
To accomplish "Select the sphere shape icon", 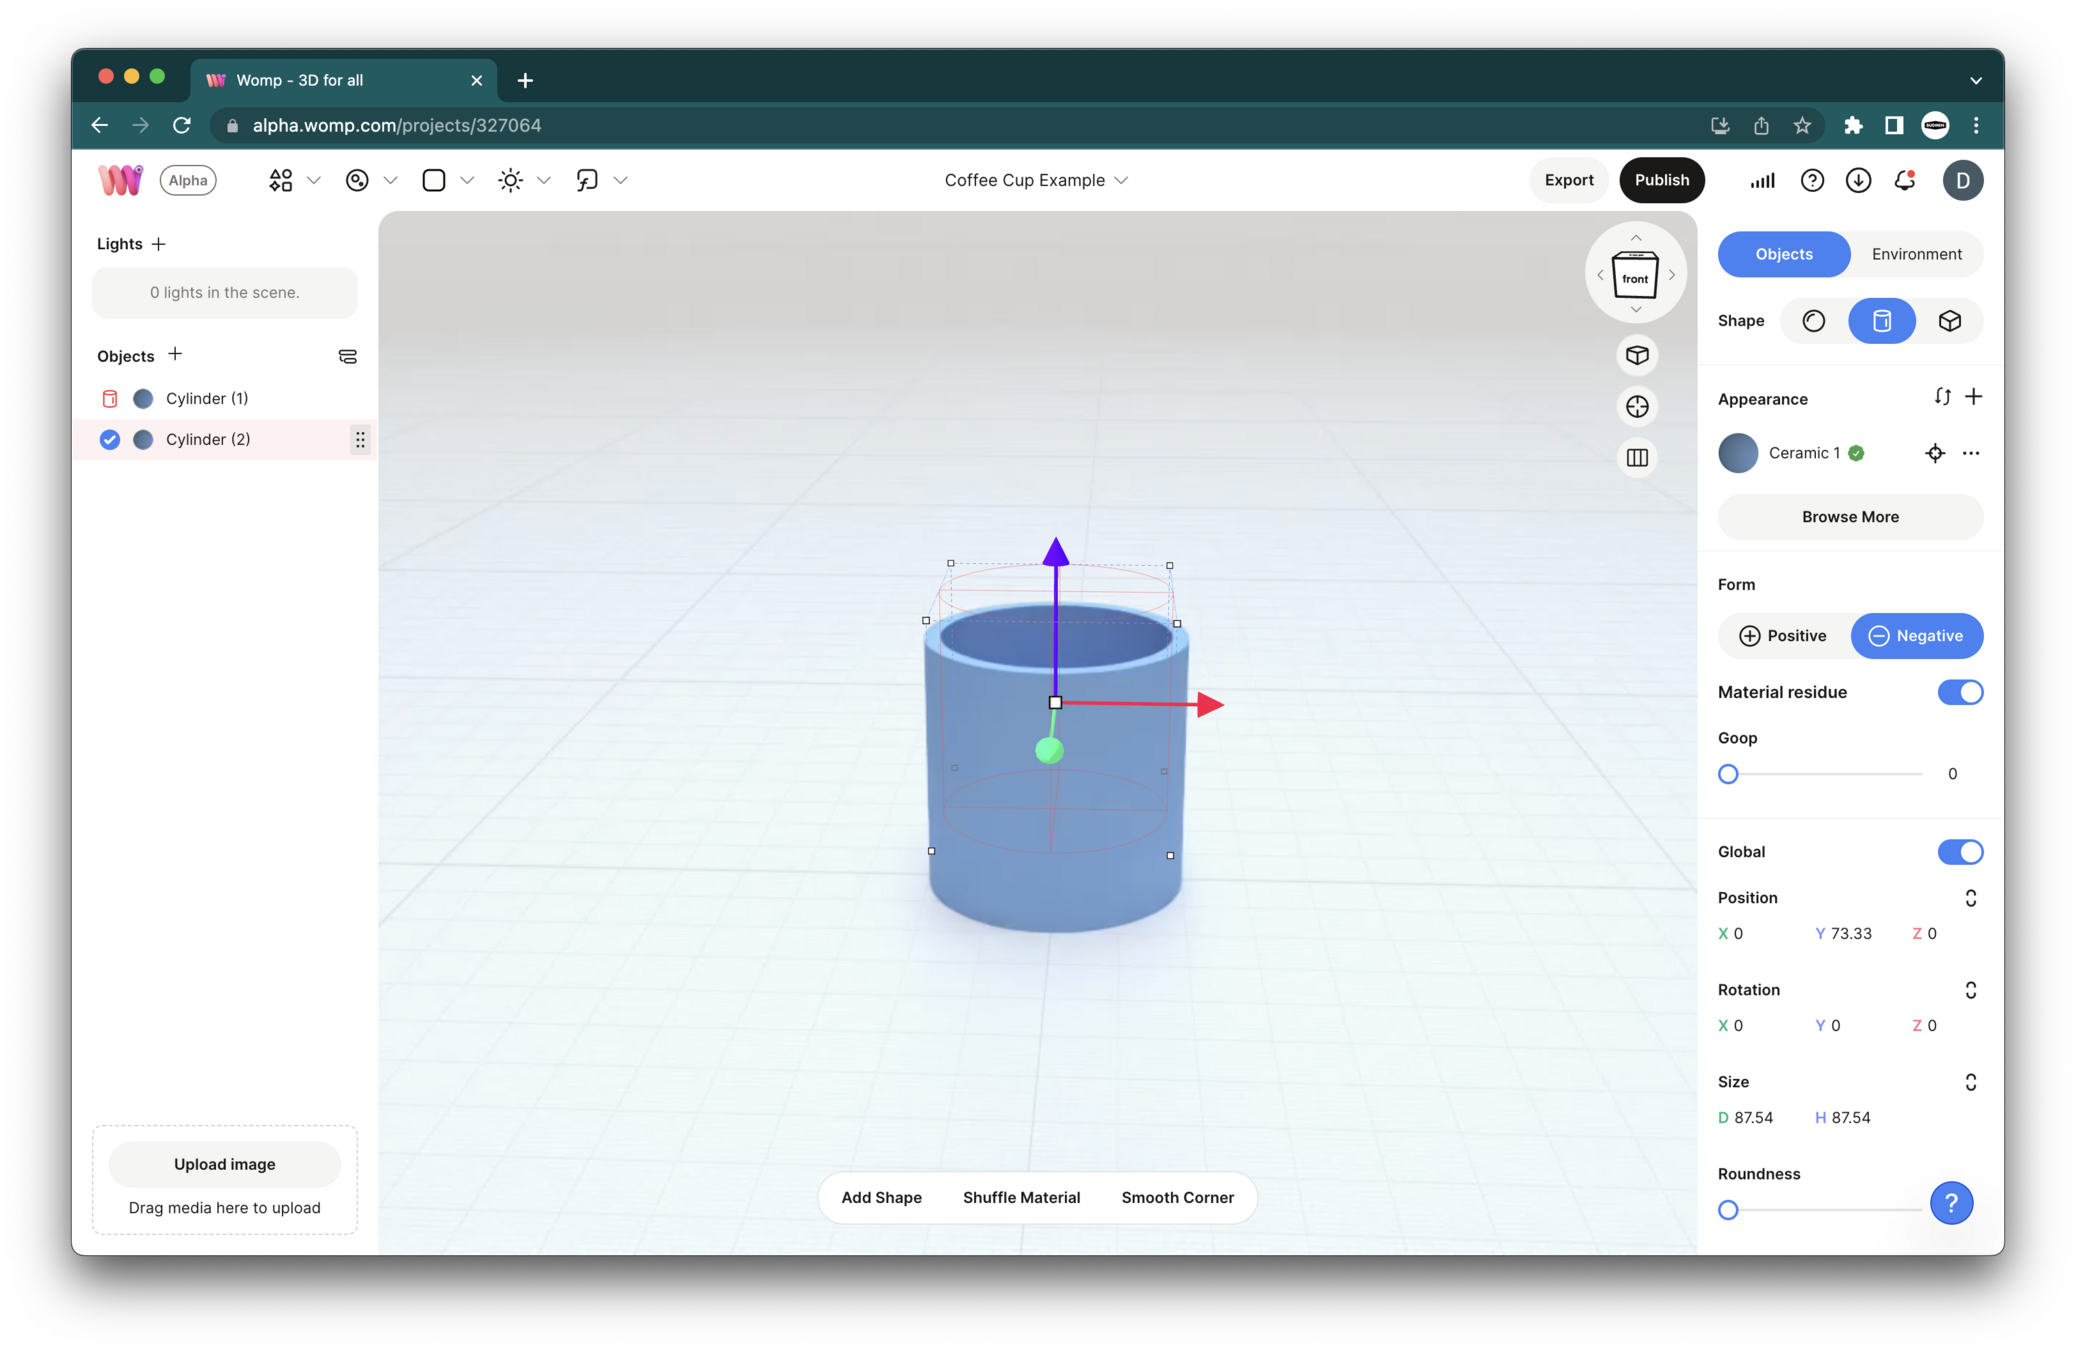I will (x=1813, y=321).
